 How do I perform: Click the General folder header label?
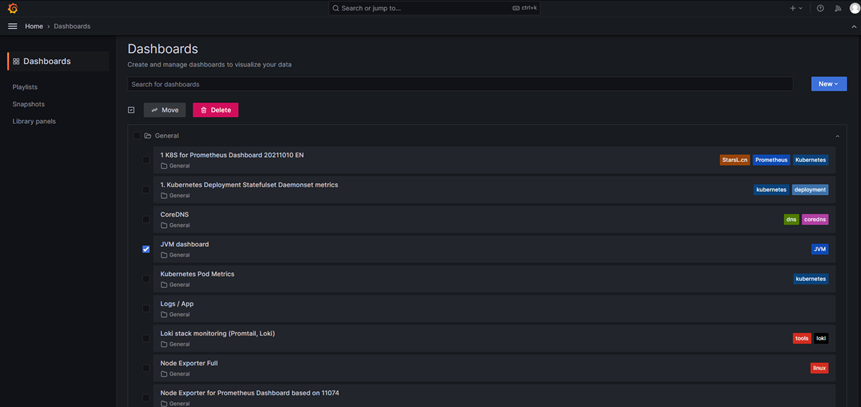tap(166, 136)
